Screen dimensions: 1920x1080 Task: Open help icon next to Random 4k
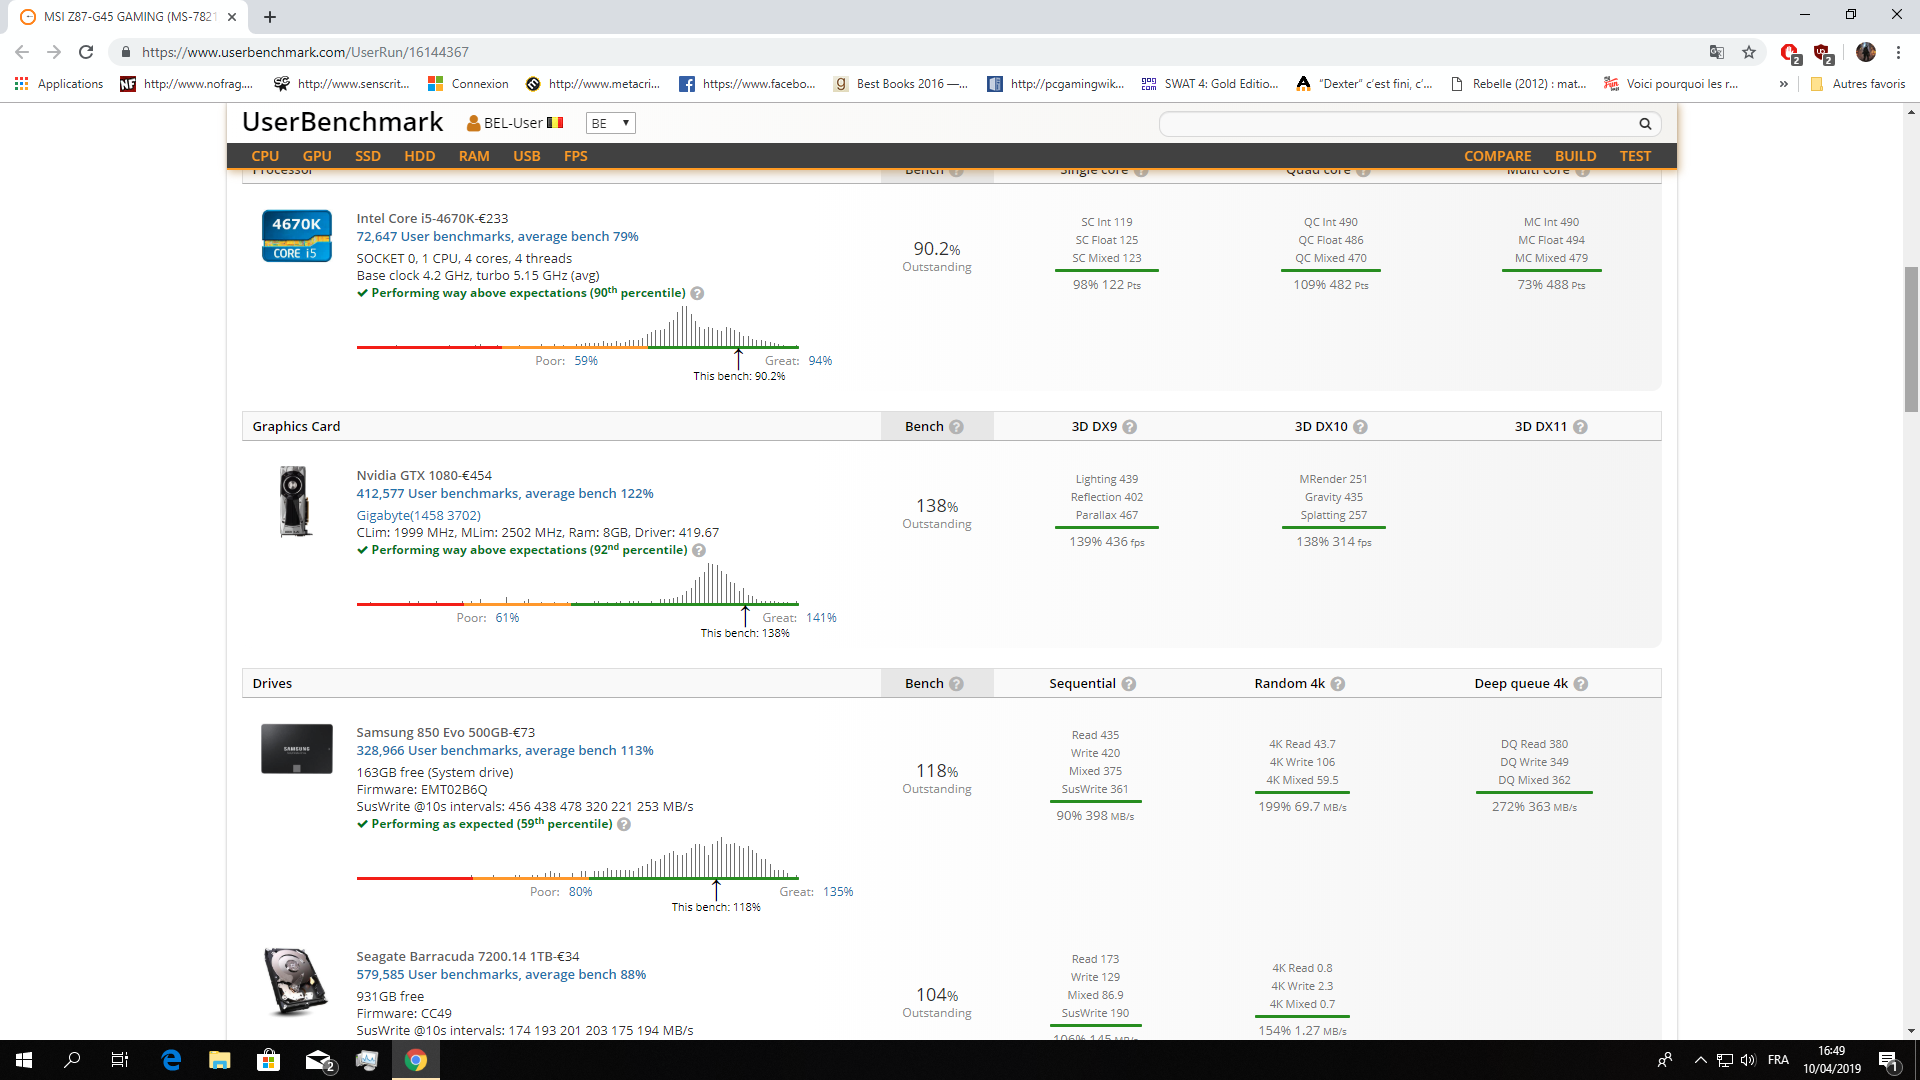click(1338, 684)
